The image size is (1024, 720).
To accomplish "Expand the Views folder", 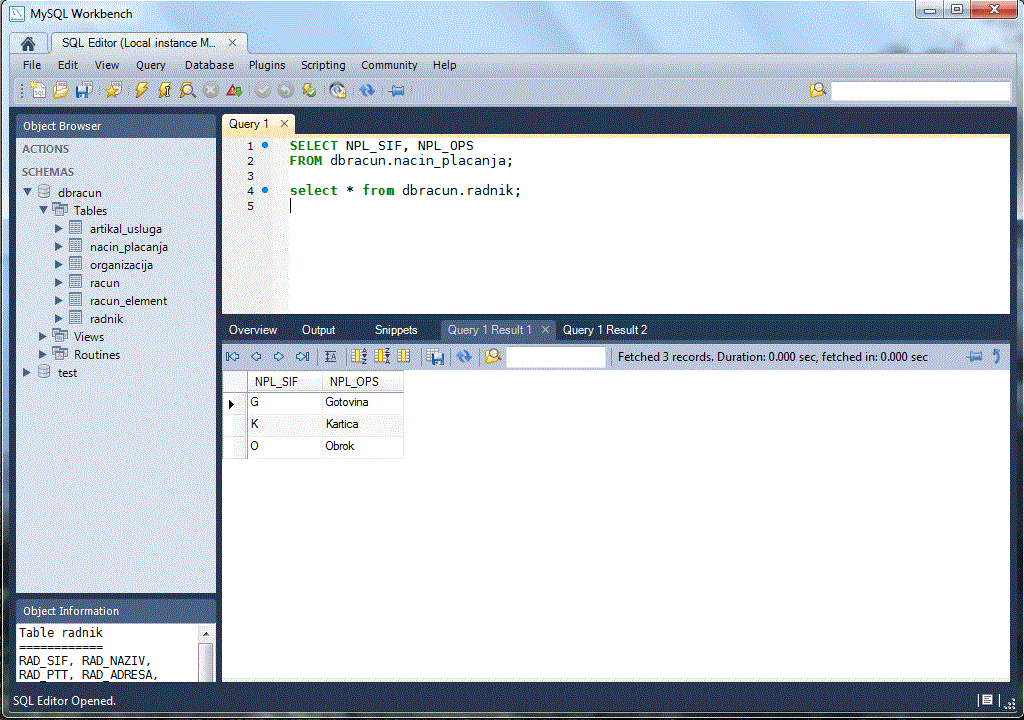I will [43, 337].
